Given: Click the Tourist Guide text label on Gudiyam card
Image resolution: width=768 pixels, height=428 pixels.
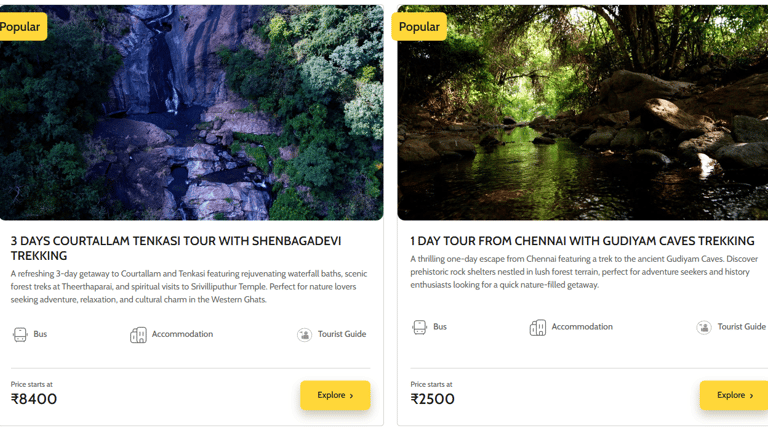Looking at the screenshot, I should 741,327.
